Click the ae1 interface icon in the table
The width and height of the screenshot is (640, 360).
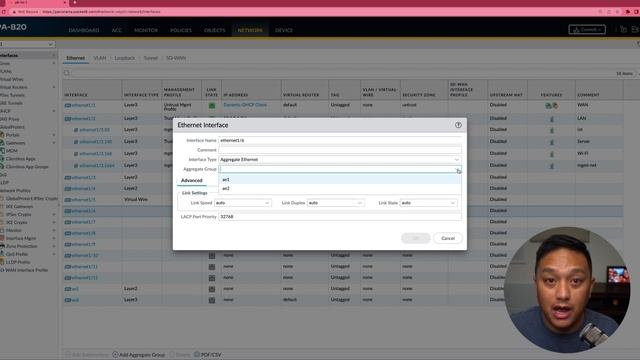(68, 289)
